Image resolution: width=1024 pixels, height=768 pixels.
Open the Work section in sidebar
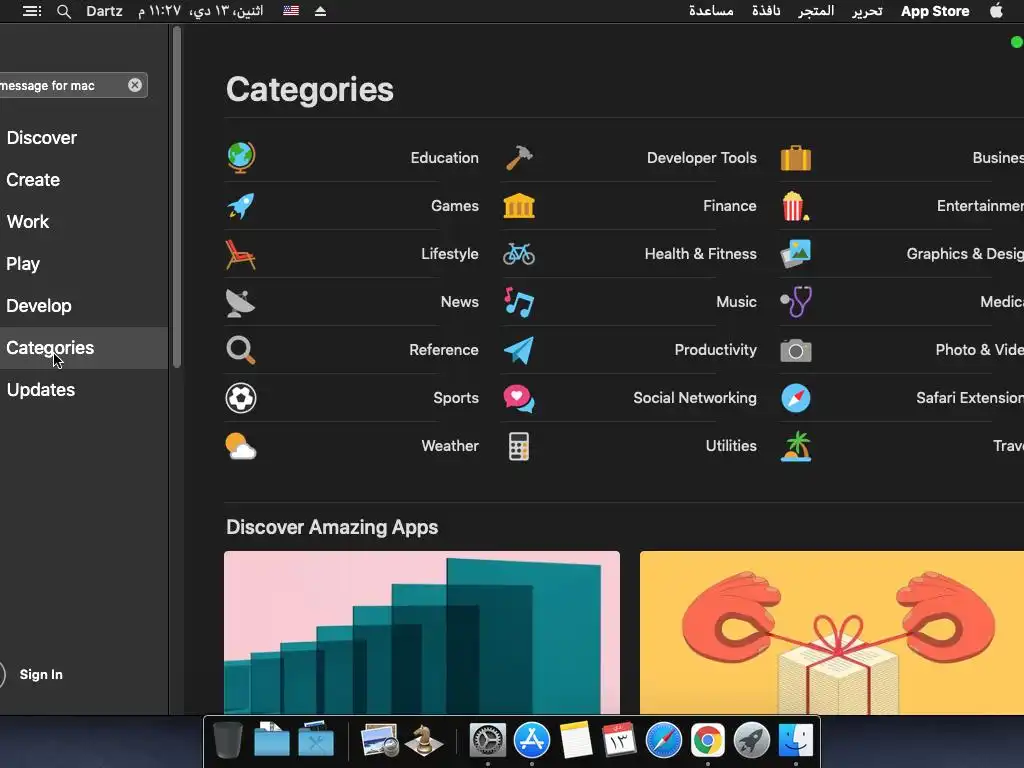tap(28, 221)
